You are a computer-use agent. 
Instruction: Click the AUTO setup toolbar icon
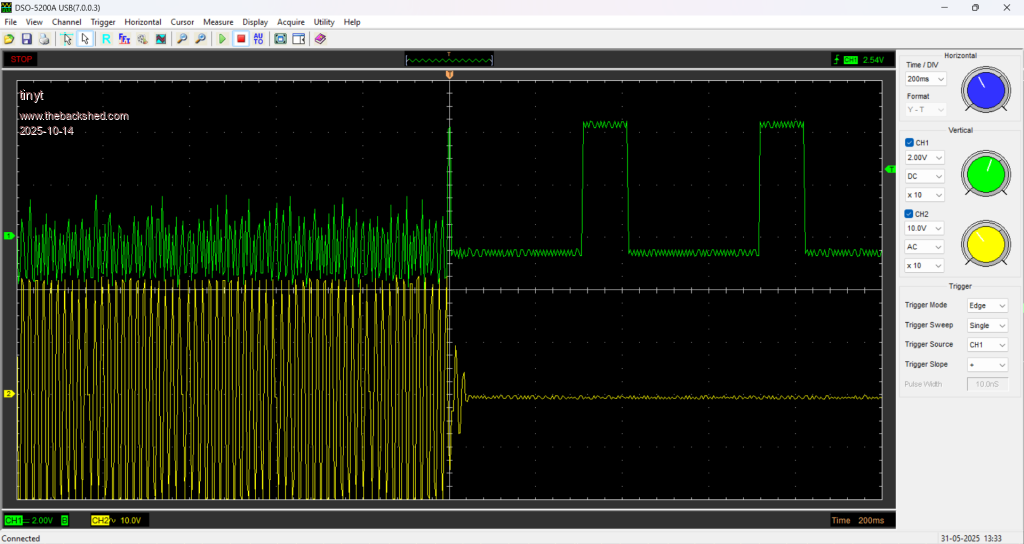coord(259,39)
